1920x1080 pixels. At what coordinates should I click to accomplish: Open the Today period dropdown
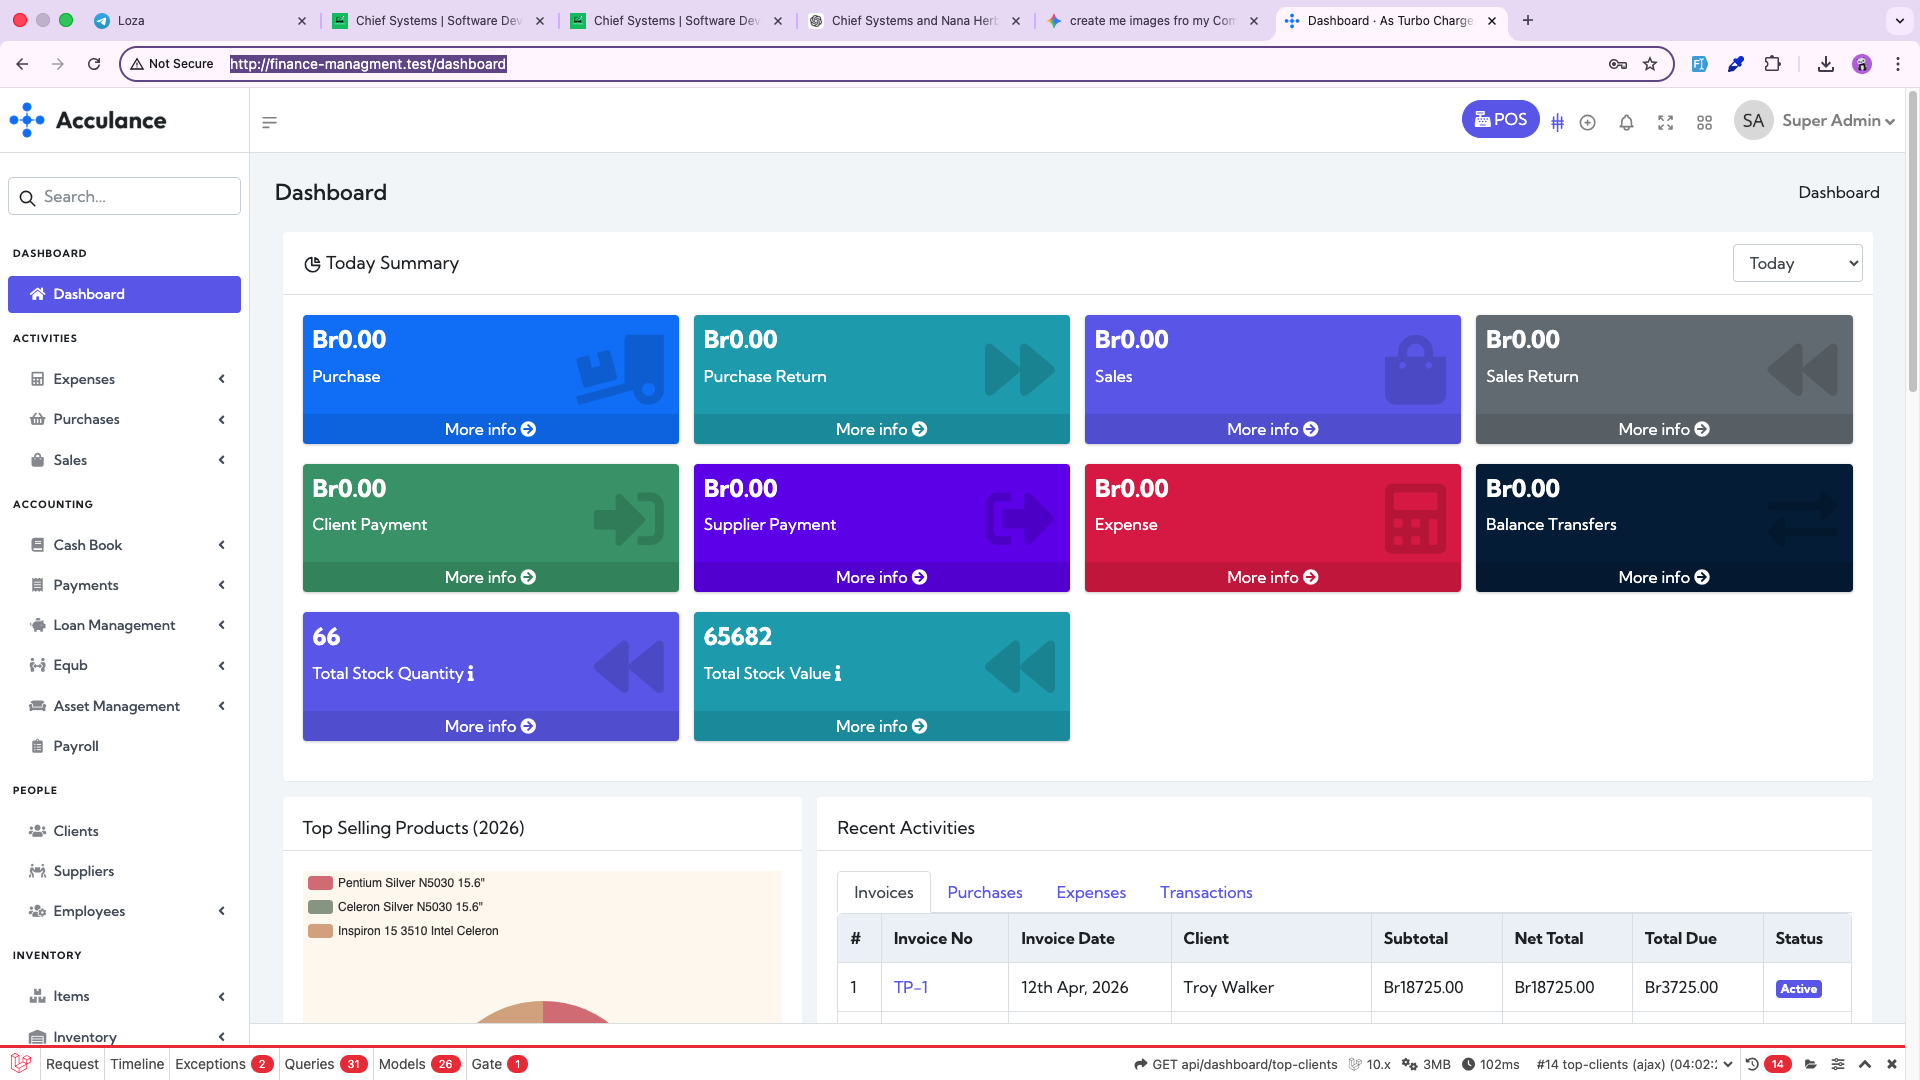click(x=1797, y=263)
